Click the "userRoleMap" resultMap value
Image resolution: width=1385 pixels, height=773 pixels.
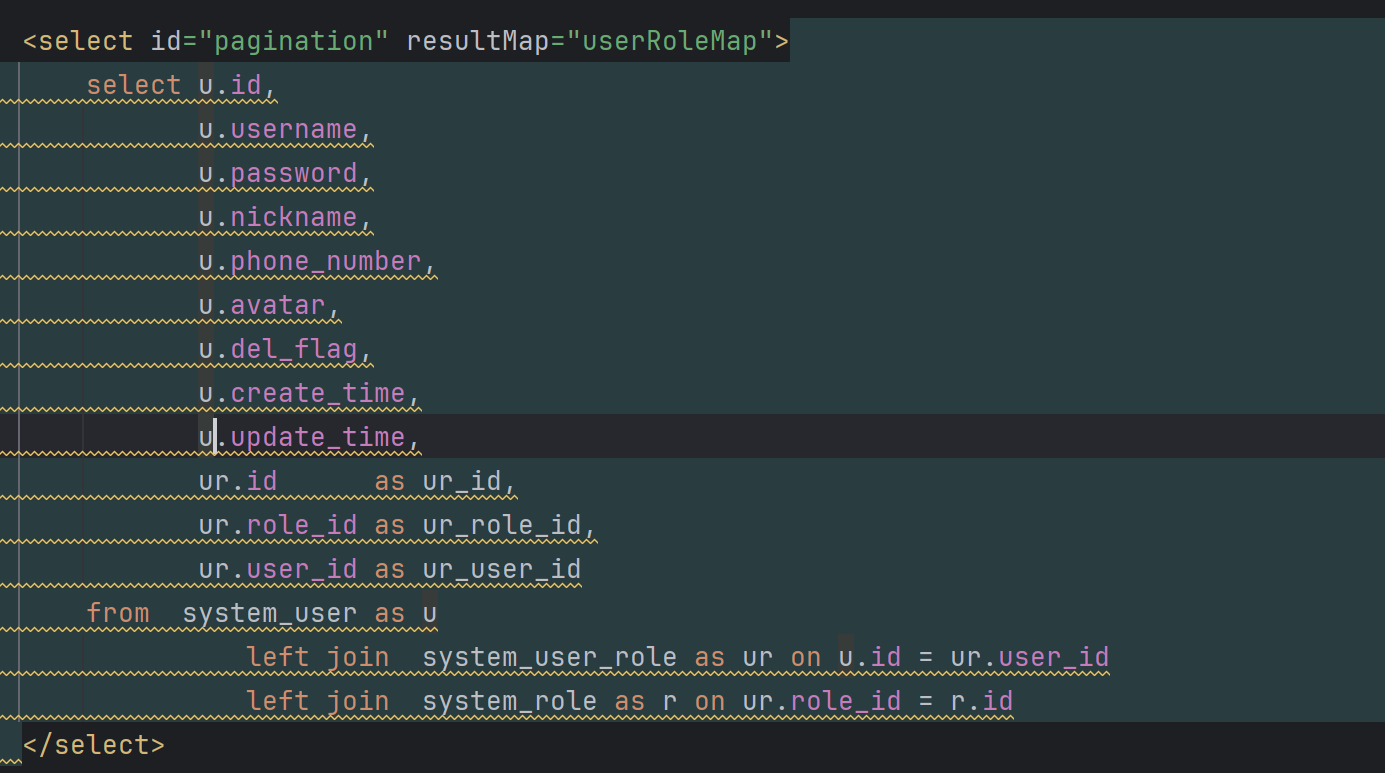point(669,42)
